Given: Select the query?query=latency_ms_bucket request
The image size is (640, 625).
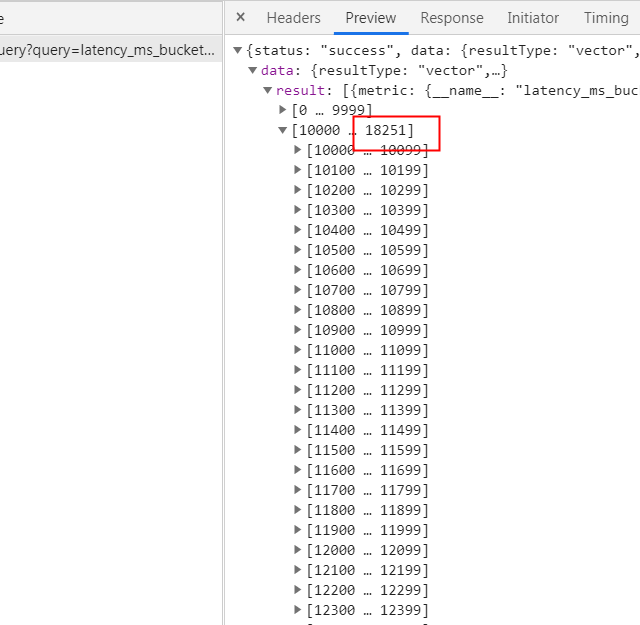Looking at the screenshot, I should click(110, 50).
